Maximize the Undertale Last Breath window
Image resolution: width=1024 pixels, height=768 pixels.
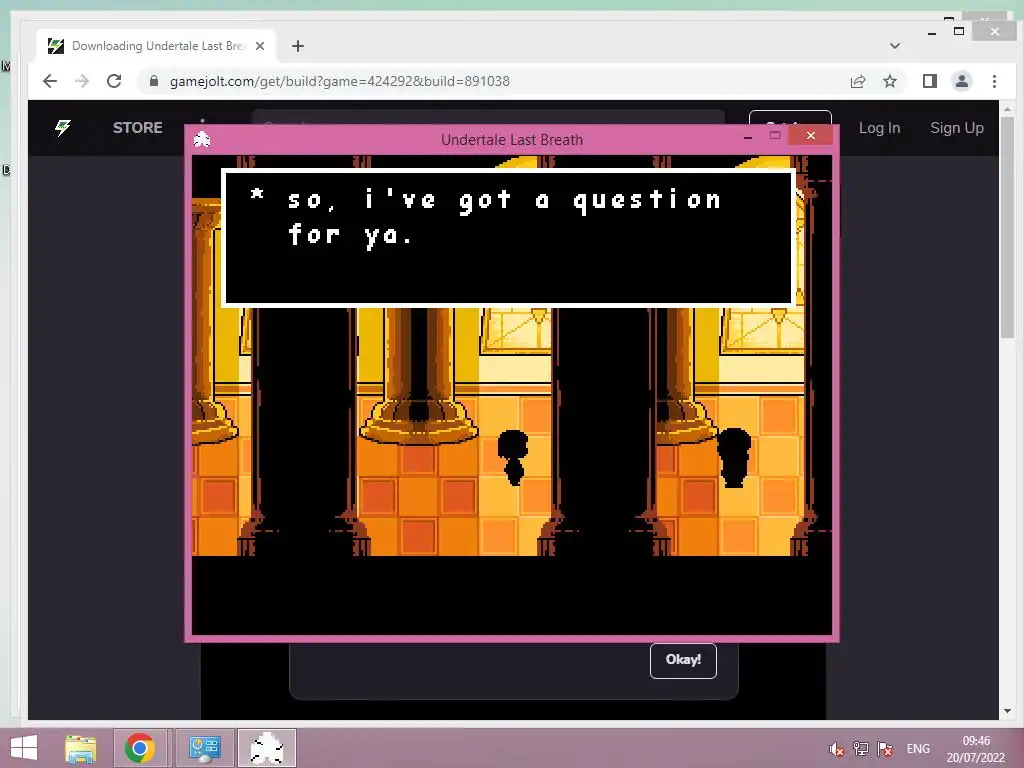(775, 136)
